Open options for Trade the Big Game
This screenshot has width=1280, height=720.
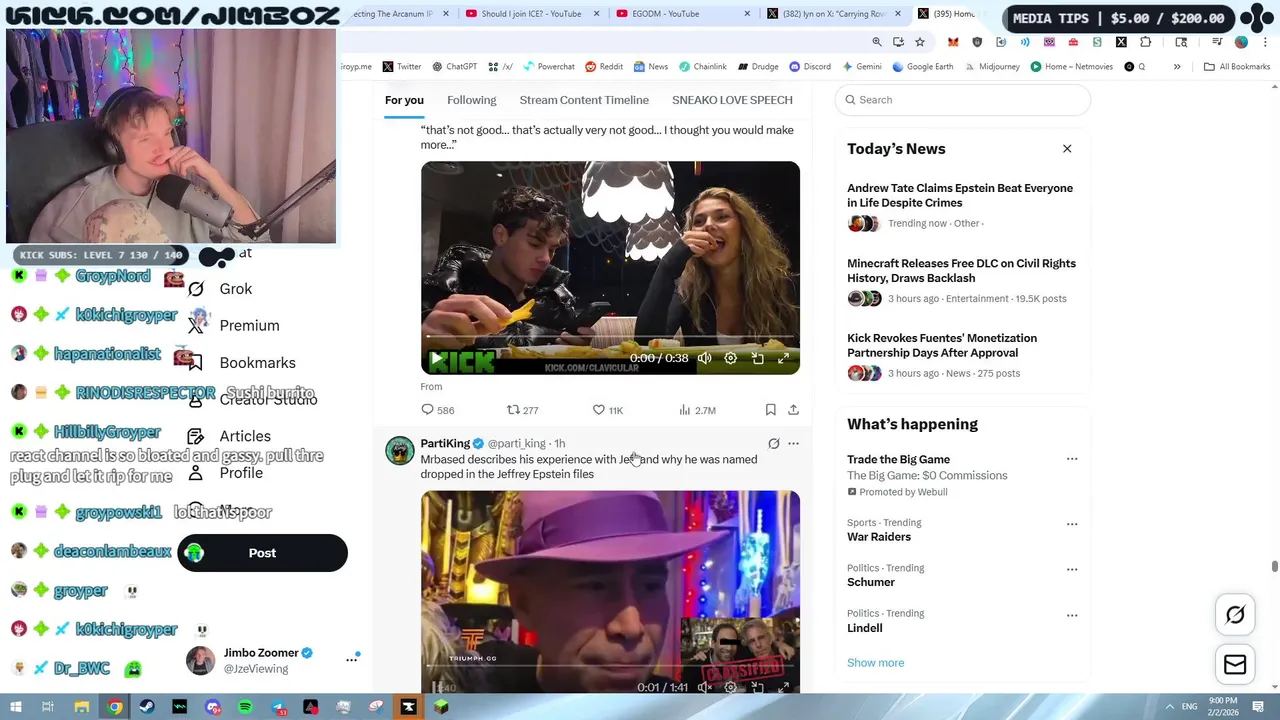tap(1072, 459)
